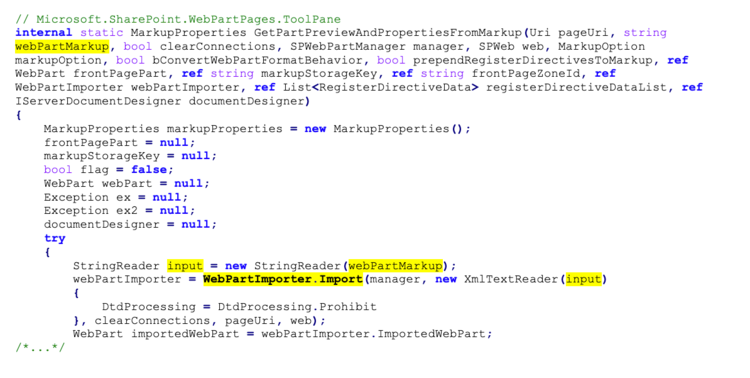Image resolution: width=750 pixels, height=378 pixels.
Task: Click the documentDesigner = null assignment
Action: tap(130, 224)
